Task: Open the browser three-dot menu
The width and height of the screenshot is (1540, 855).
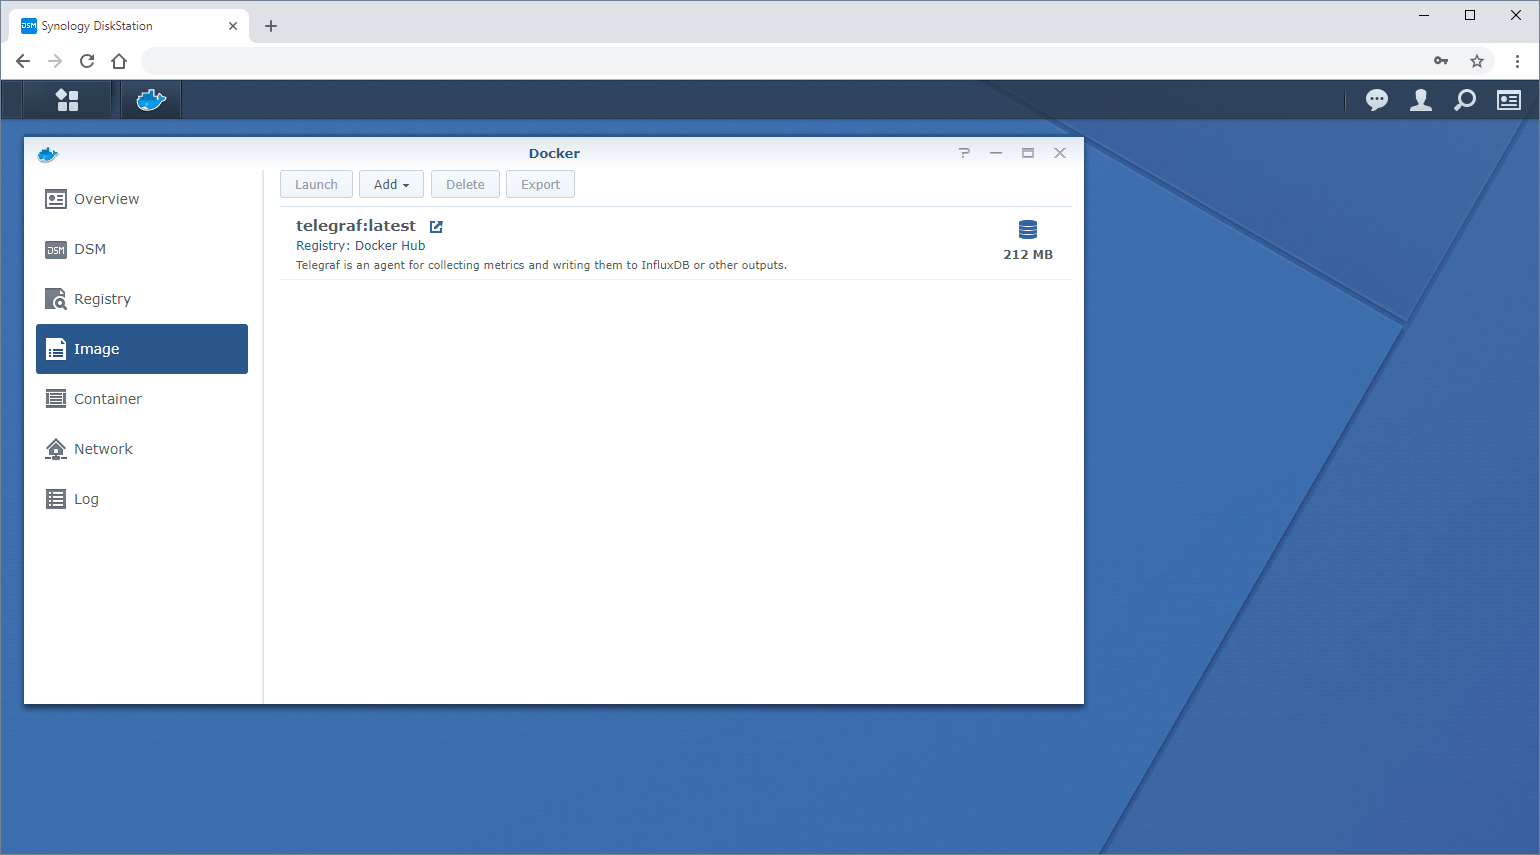Action: [x=1517, y=61]
